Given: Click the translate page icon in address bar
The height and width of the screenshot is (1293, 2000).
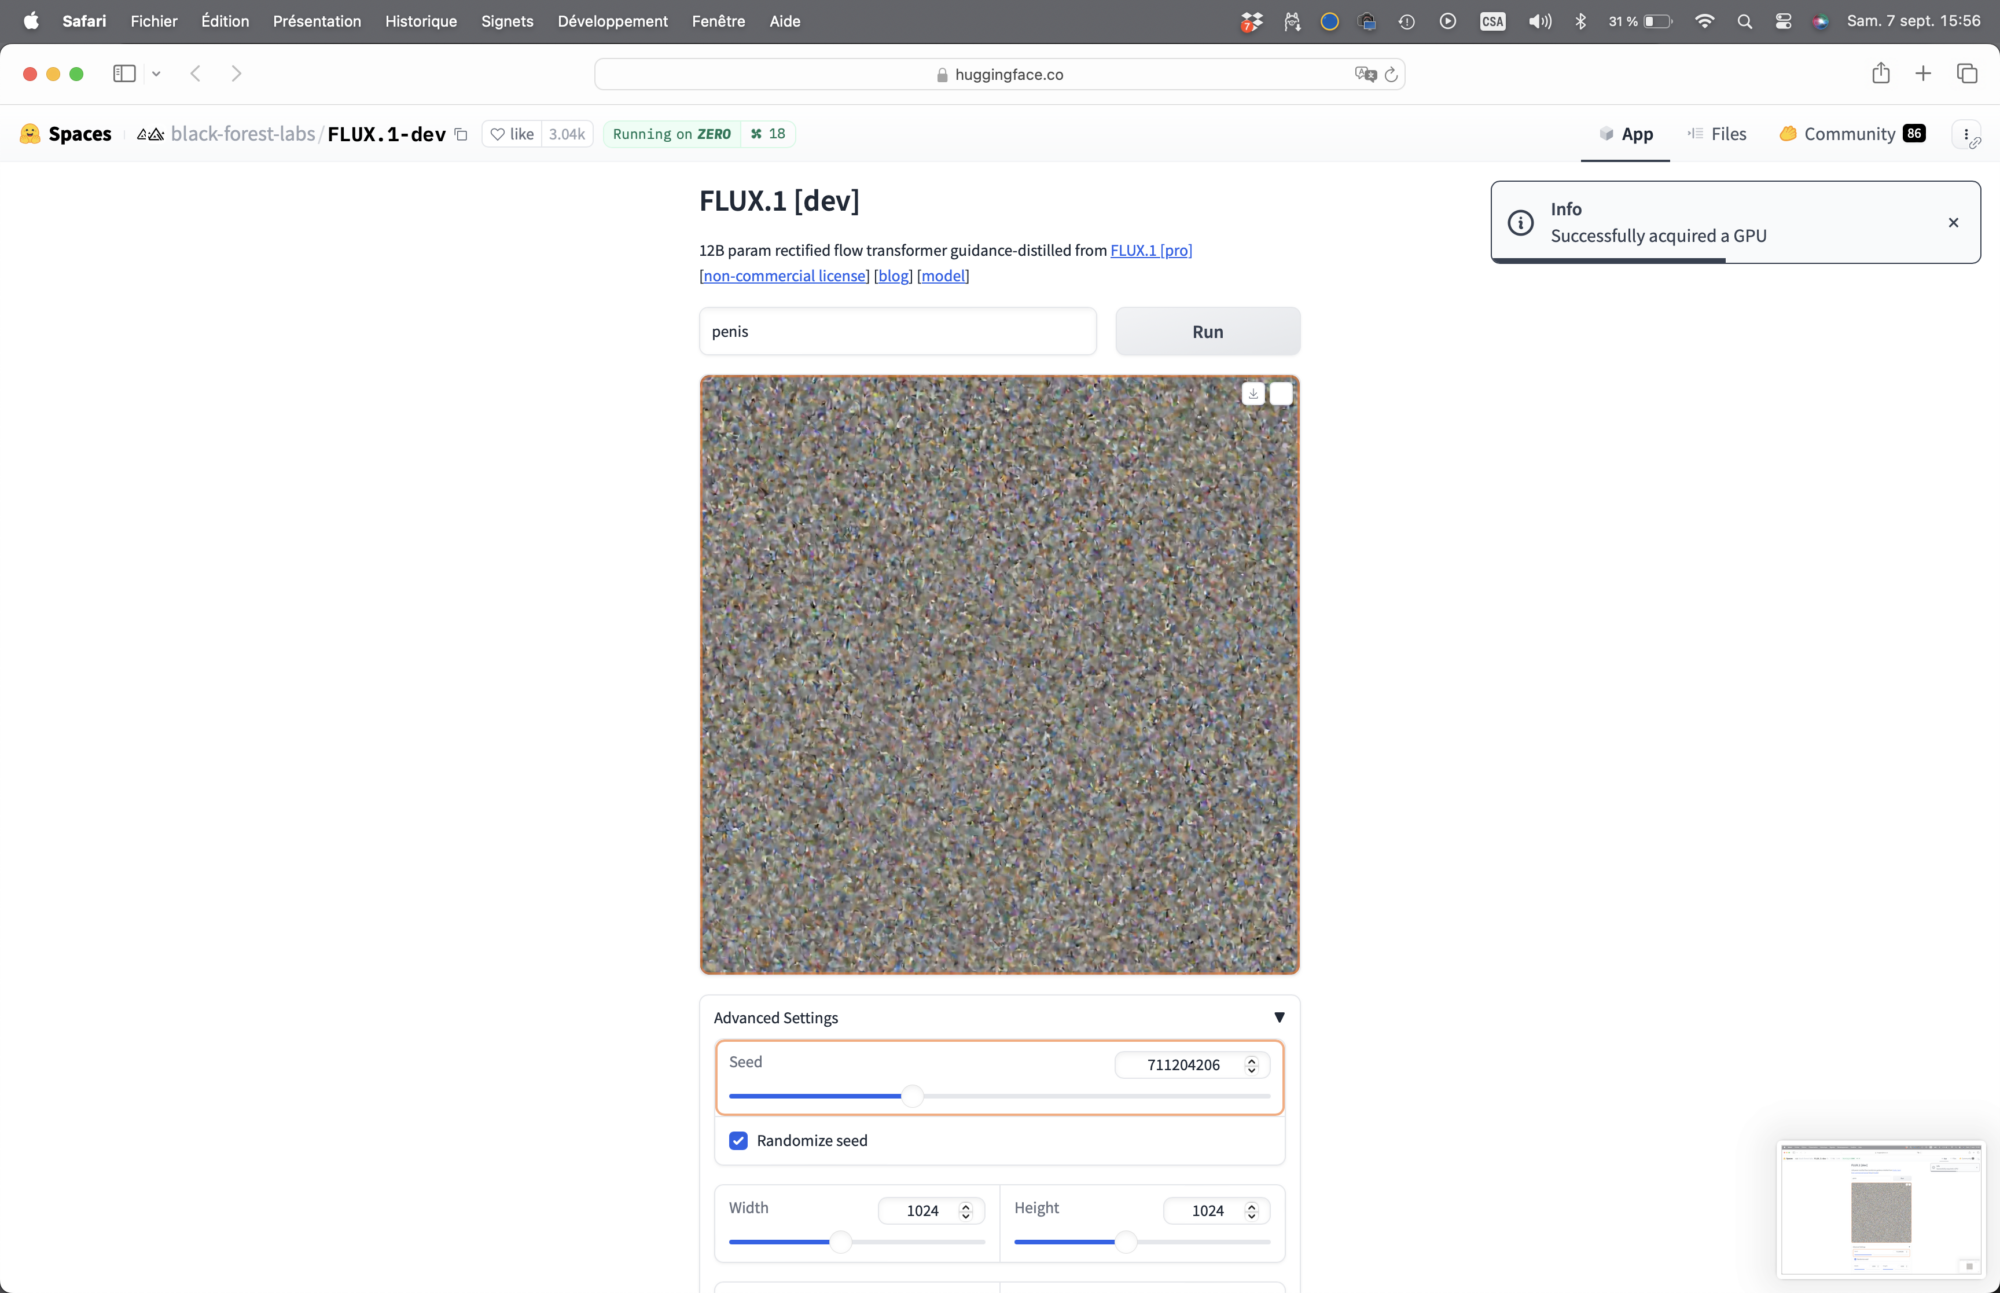Looking at the screenshot, I should 1364,75.
